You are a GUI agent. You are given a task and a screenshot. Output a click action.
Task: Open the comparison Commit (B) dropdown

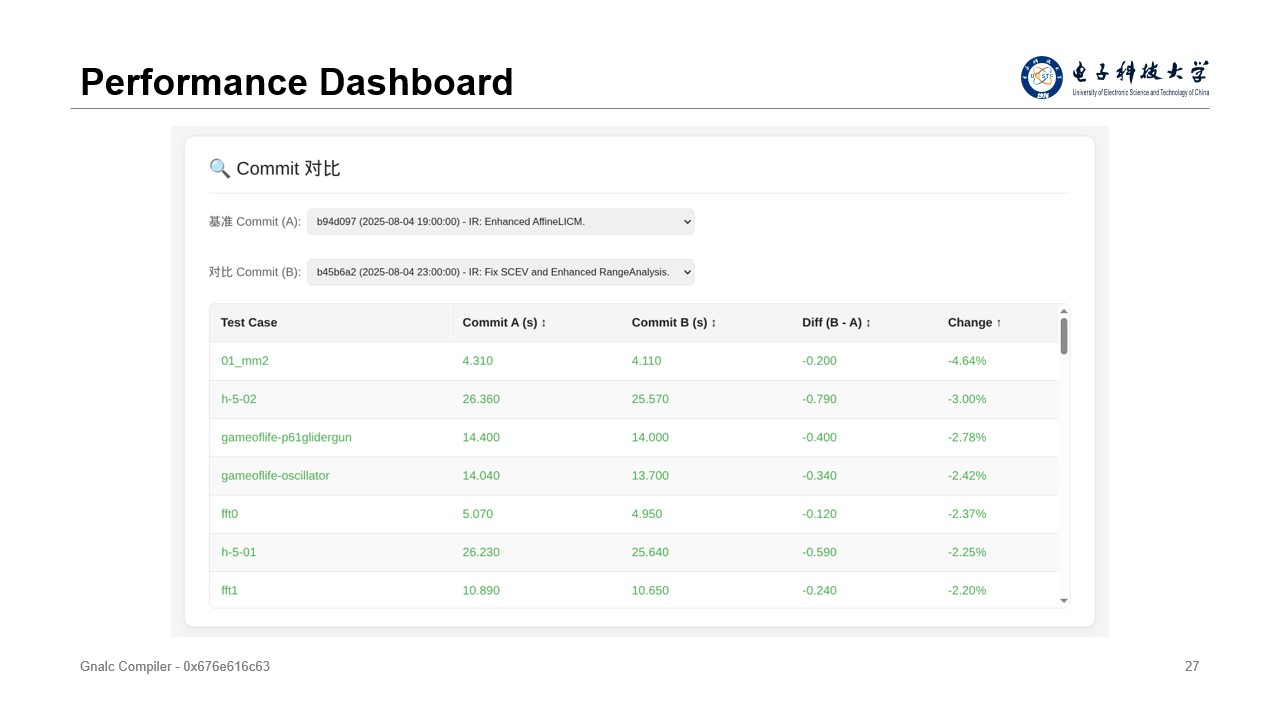(x=500, y=272)
